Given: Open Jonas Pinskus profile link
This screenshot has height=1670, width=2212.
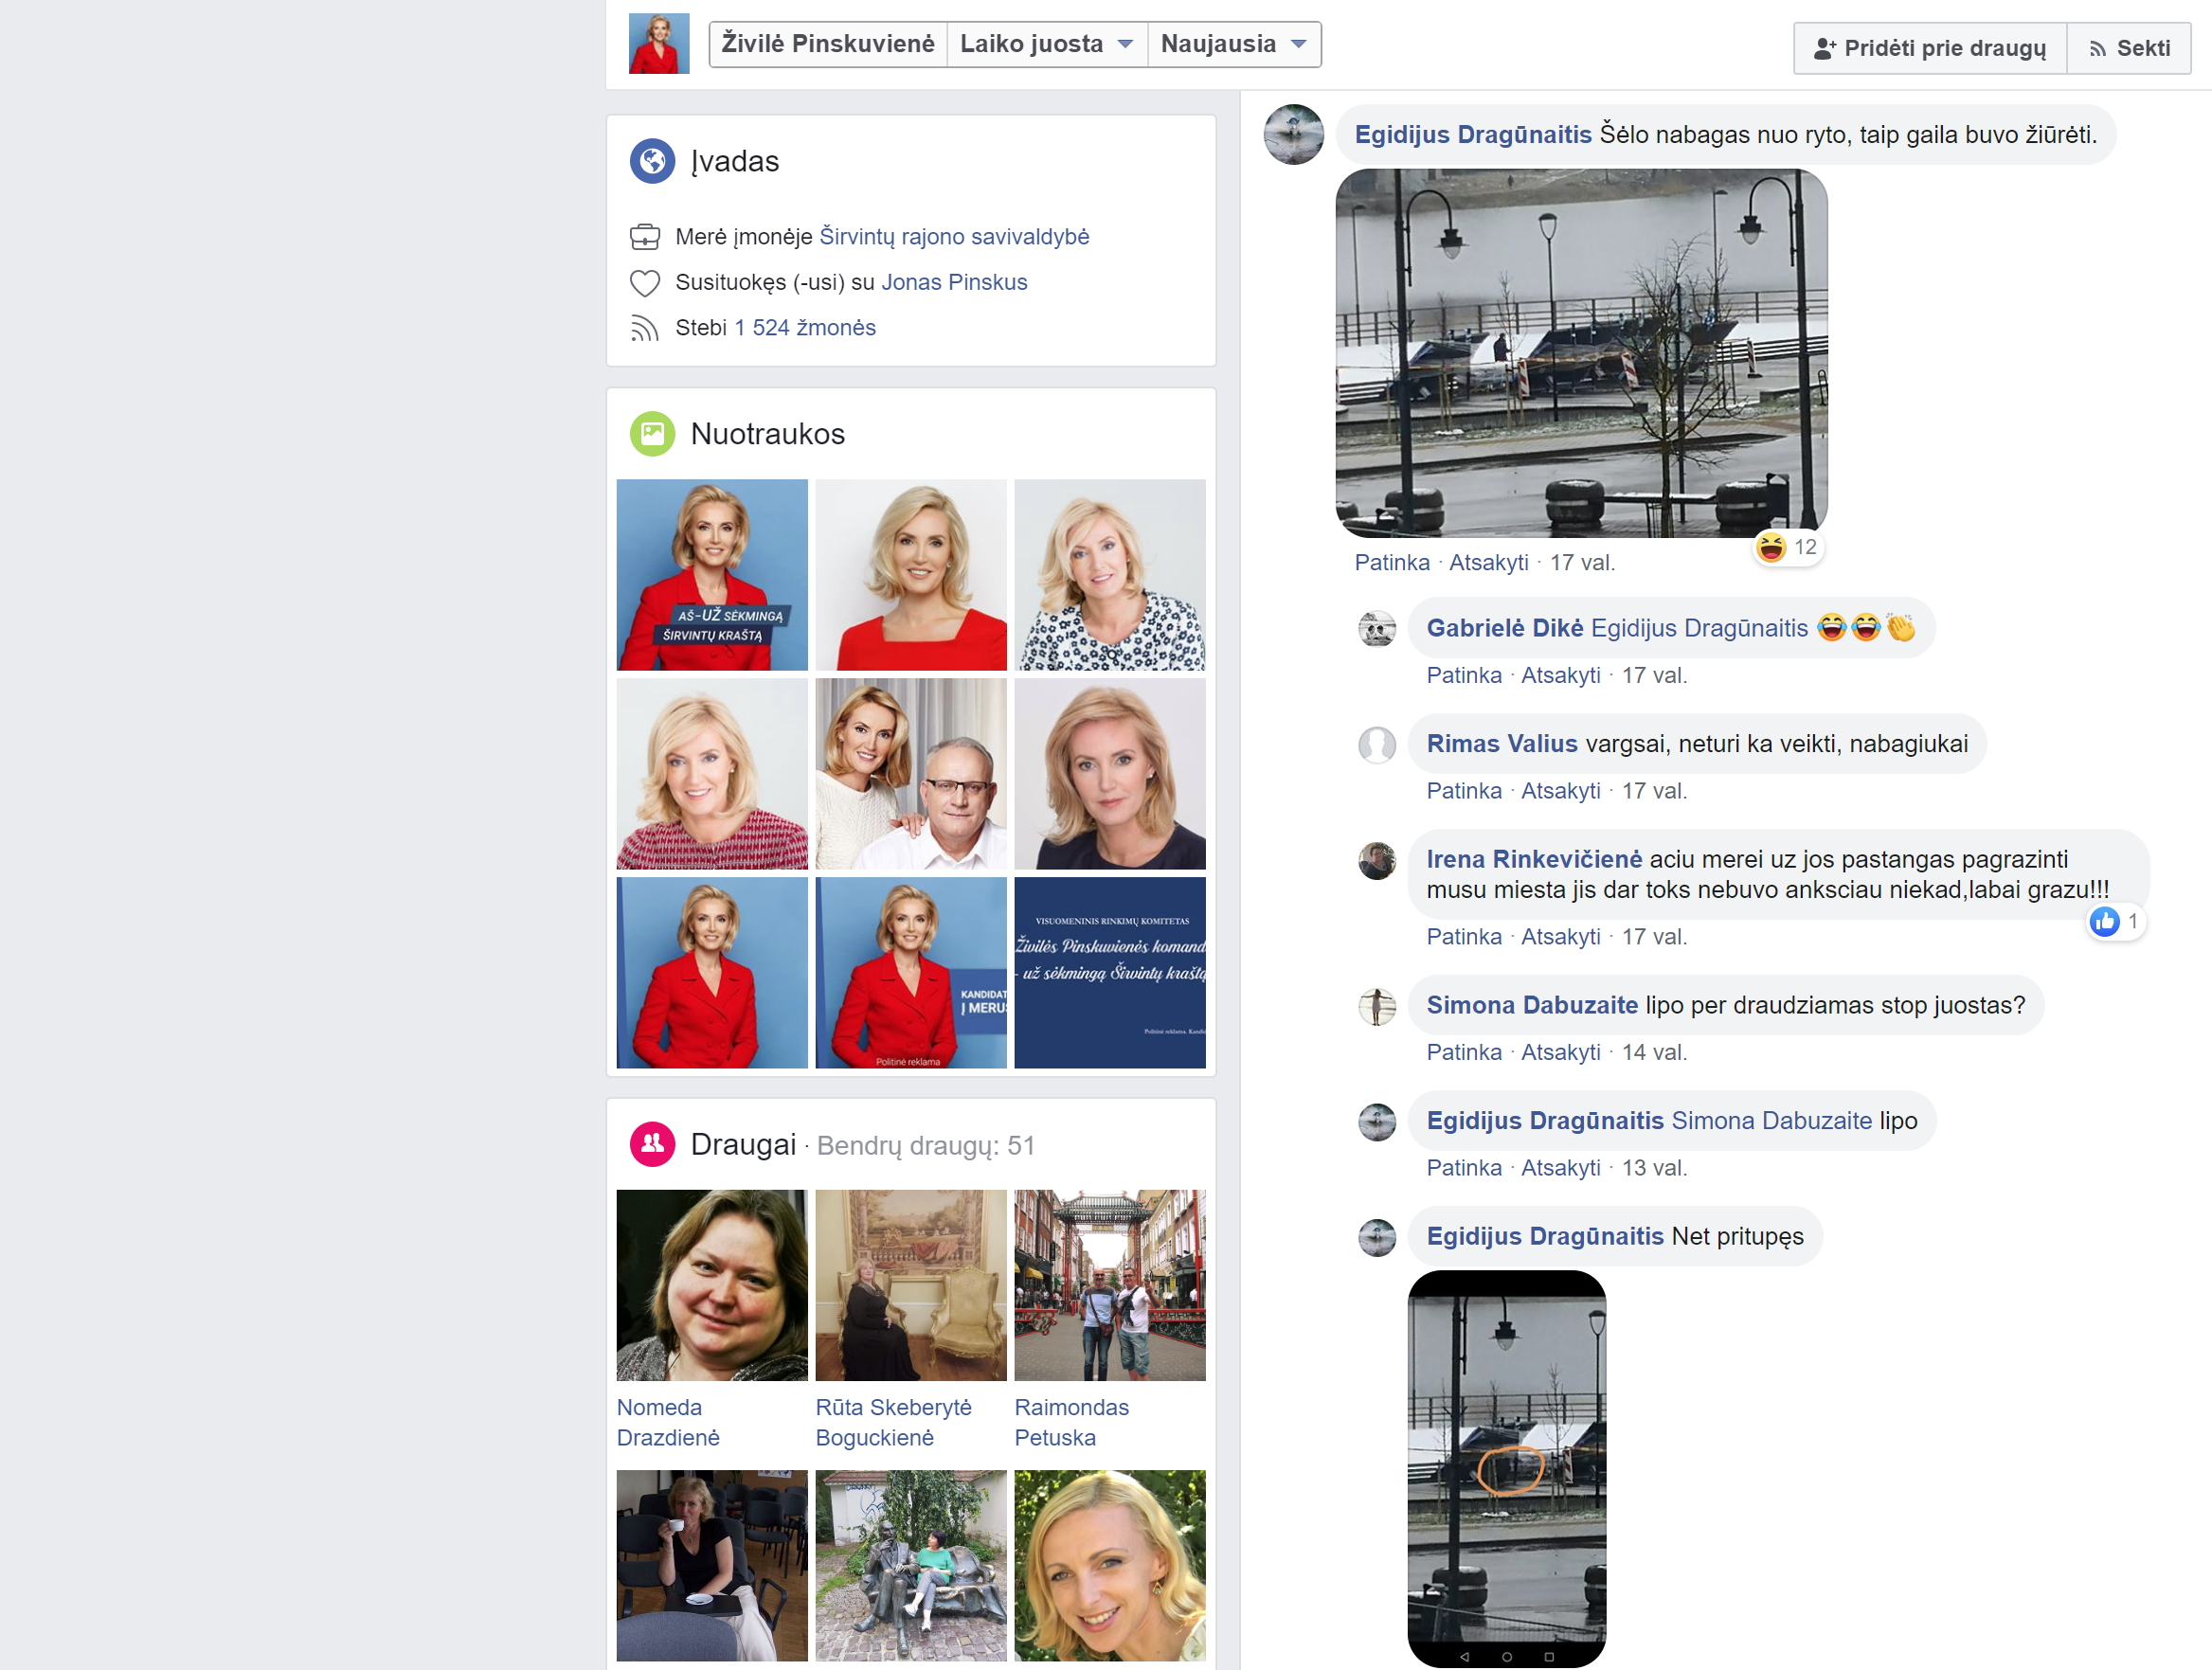Looking at the screenshot, I should point(954,282).
